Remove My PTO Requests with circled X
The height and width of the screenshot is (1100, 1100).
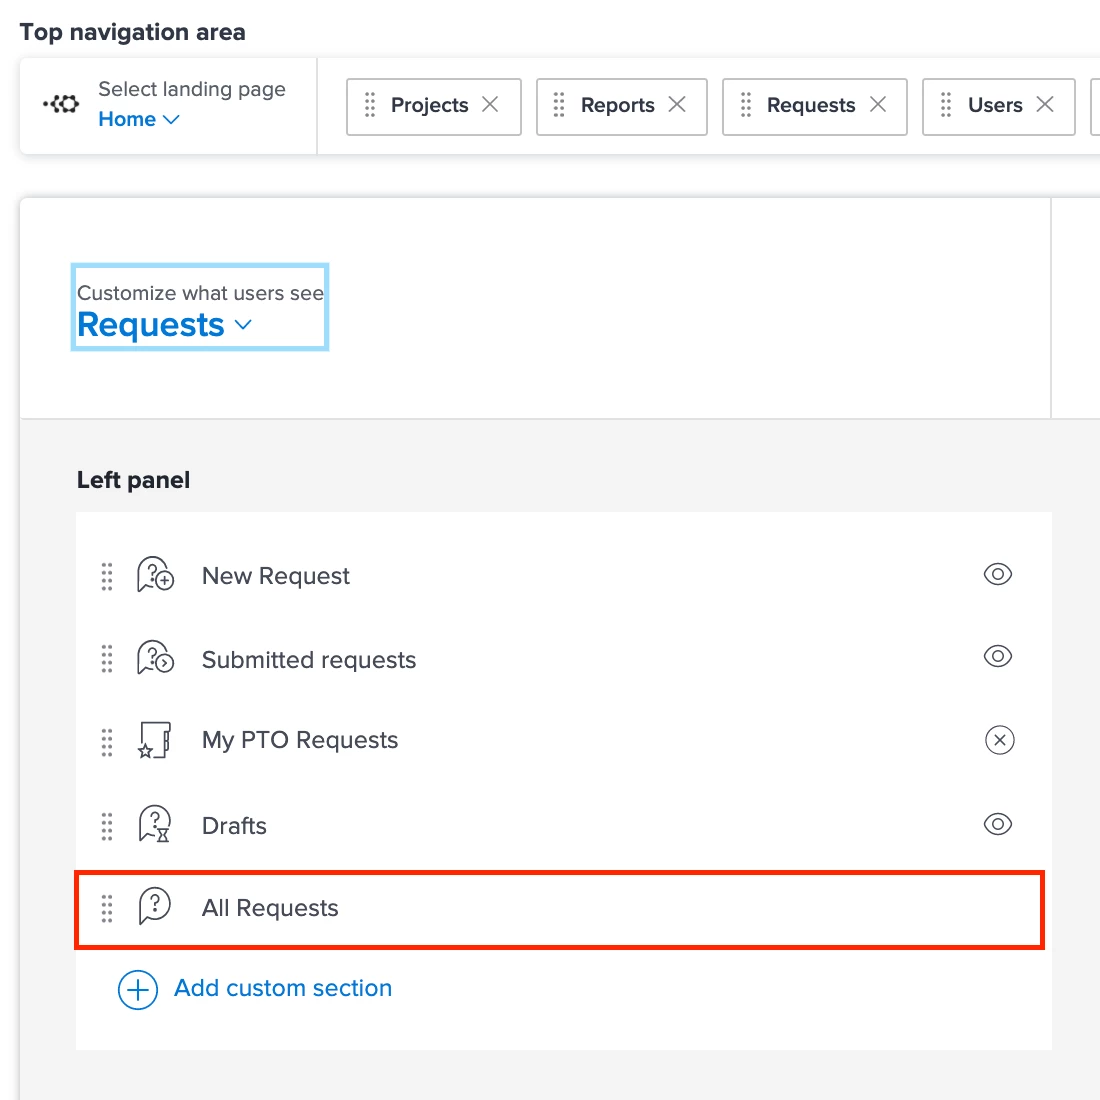(1000, 740)
